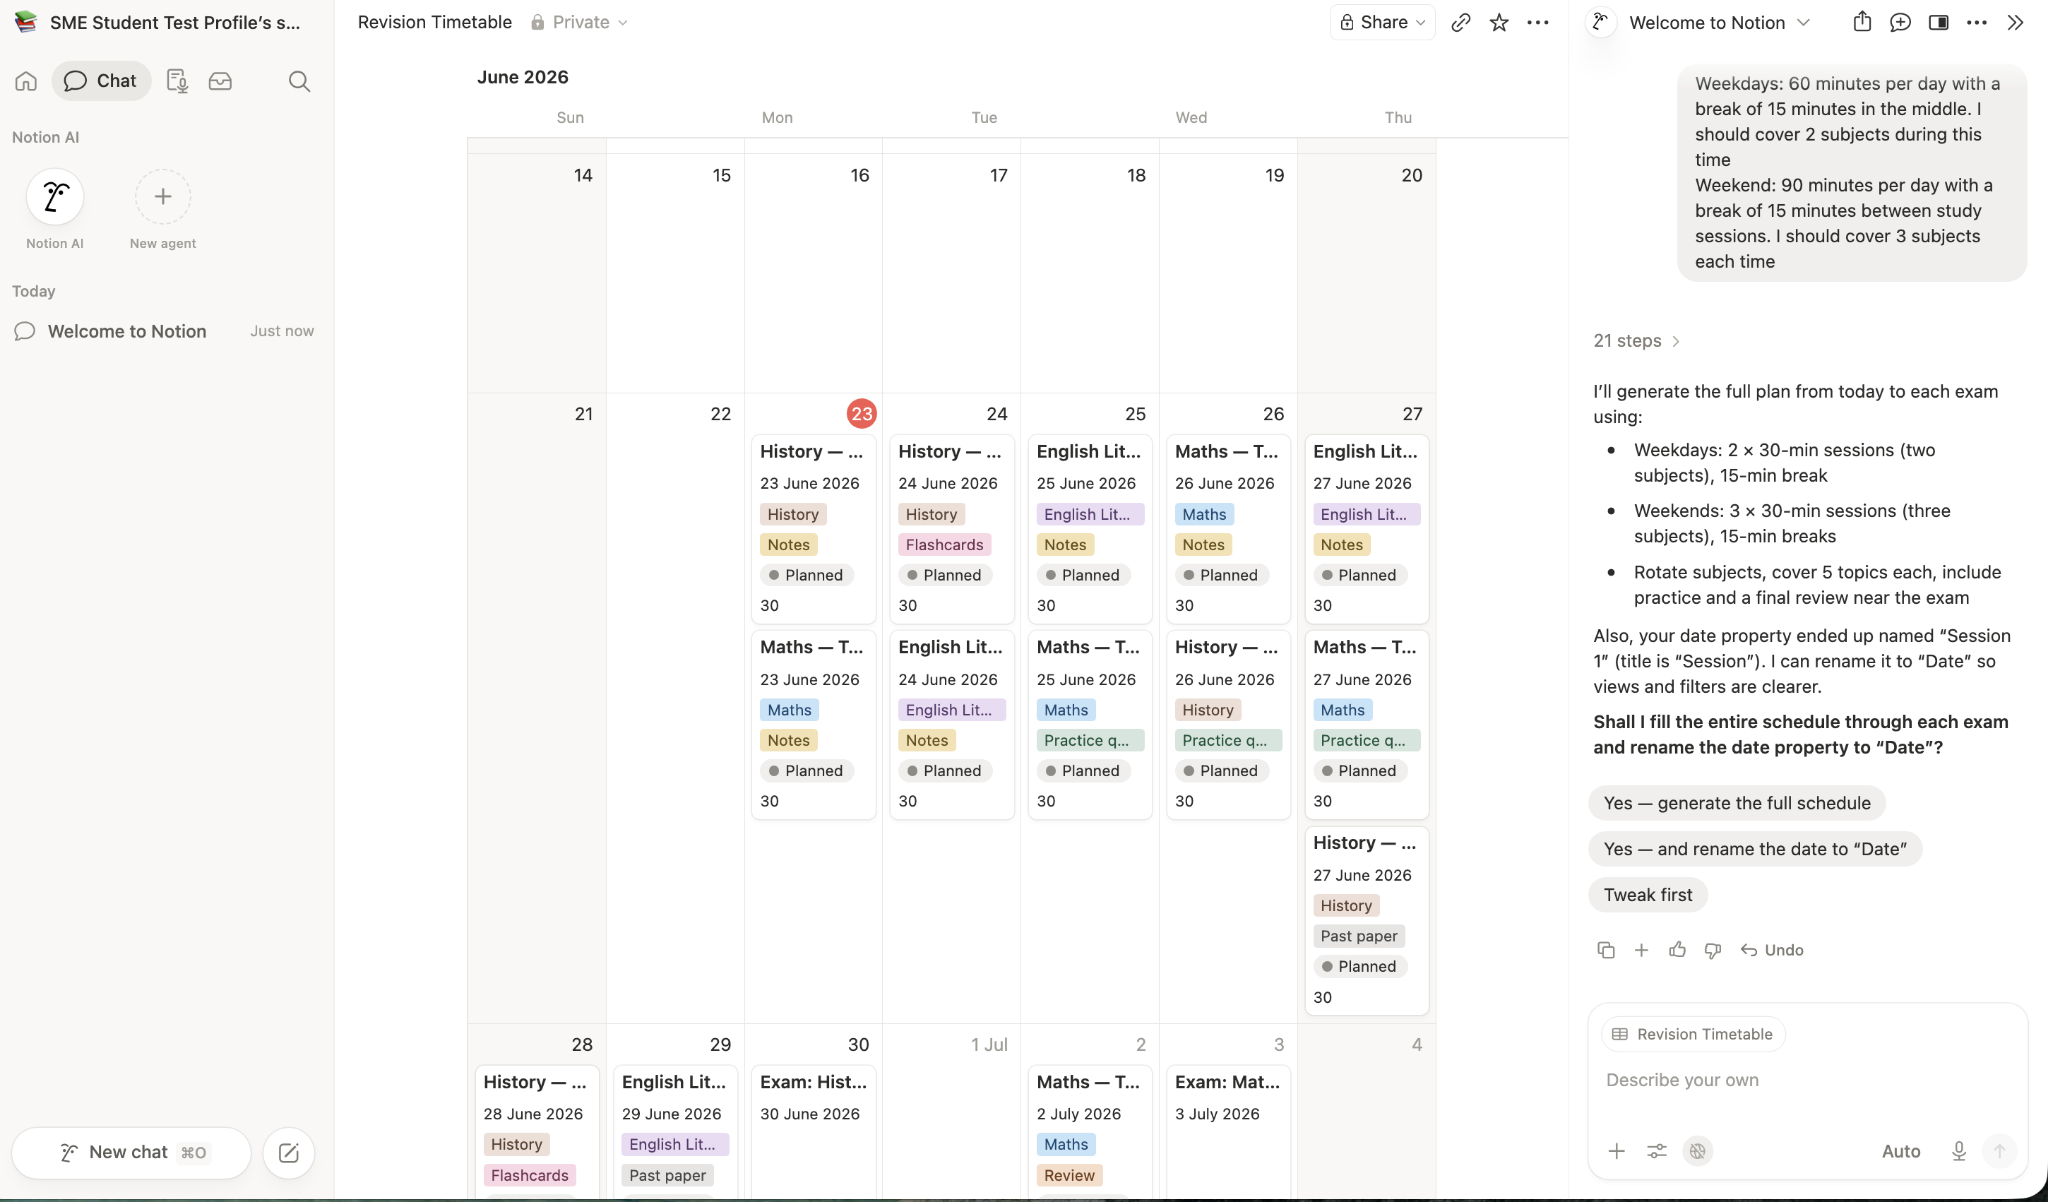Open the Maths card on 2 July
Image resolution: width=2048 pixels, height=1202 pixels.
(1090, 1131)
